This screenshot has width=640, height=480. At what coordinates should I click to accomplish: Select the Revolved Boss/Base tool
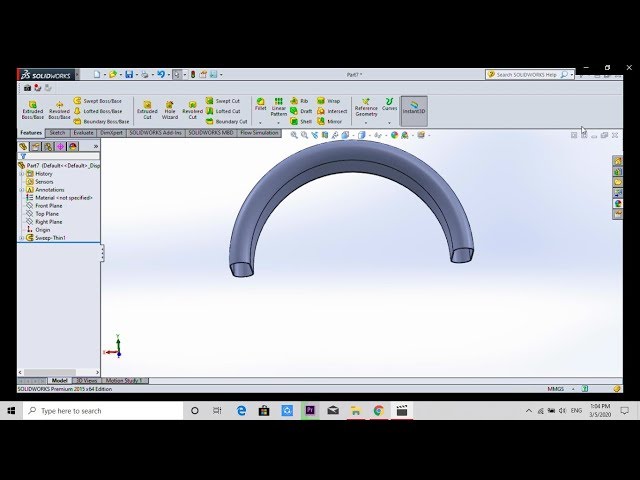(x=59, y=110)
